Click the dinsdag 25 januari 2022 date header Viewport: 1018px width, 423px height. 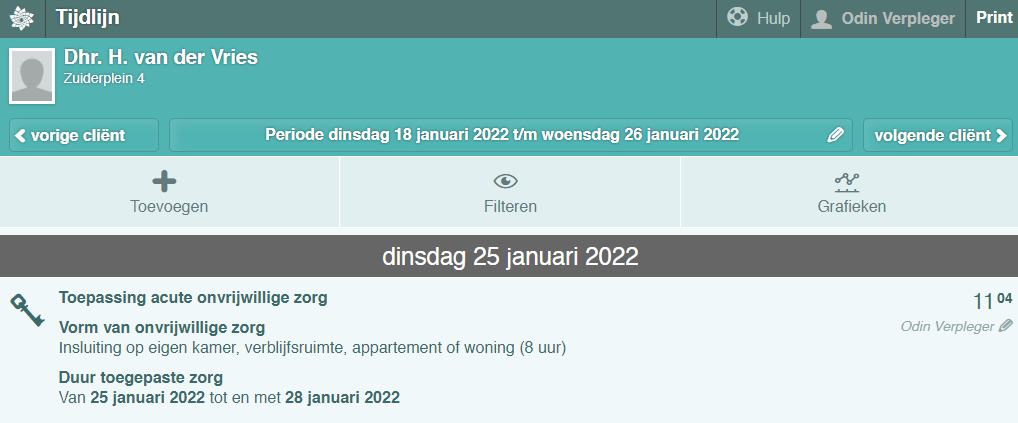point(509,256)
